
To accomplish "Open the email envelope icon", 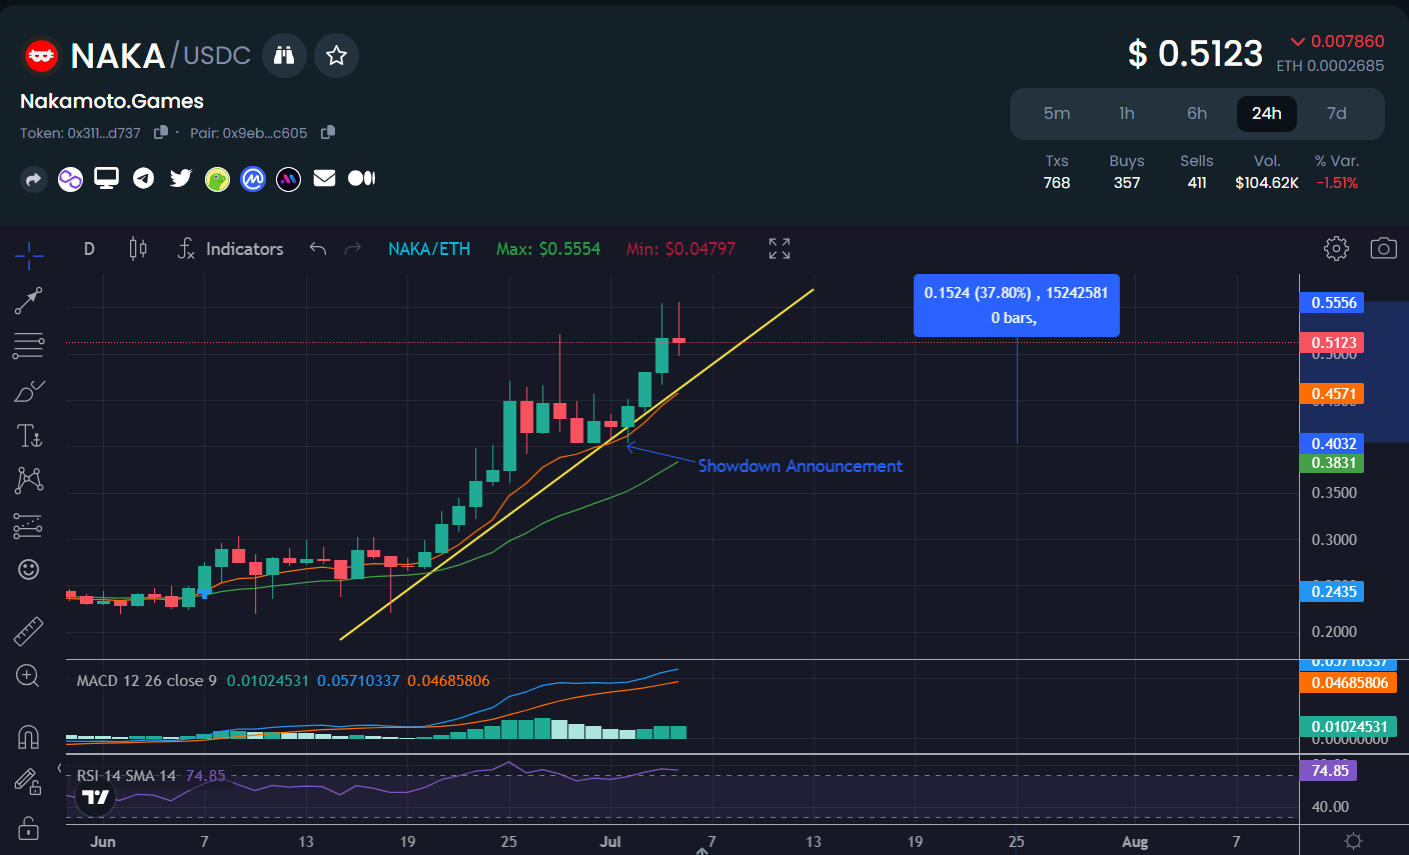I will (324, 178).
